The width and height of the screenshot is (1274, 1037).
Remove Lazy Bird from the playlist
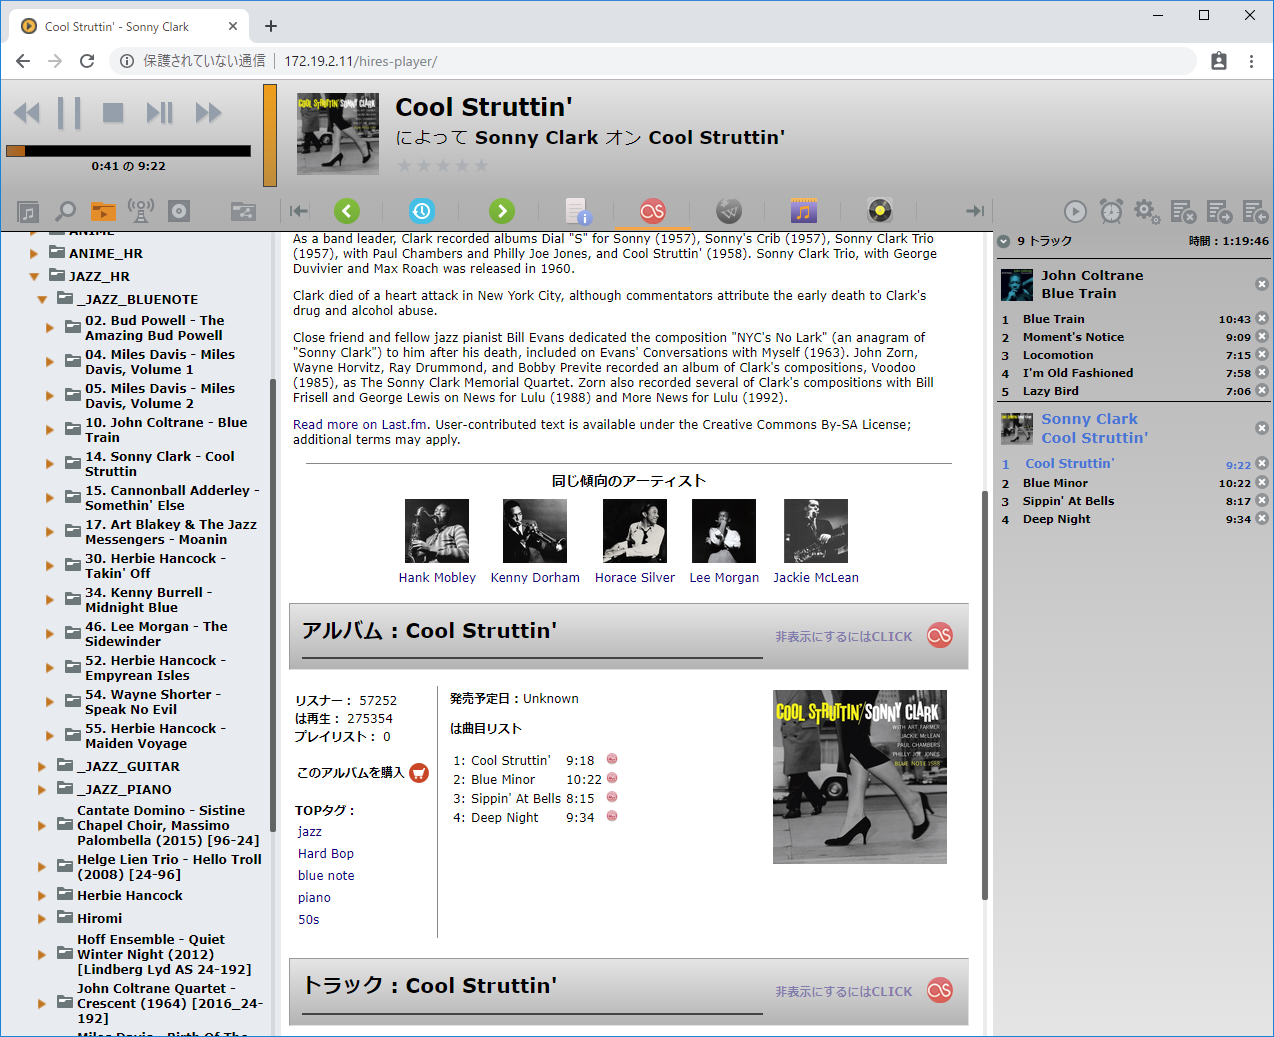tap(1262, 391)
